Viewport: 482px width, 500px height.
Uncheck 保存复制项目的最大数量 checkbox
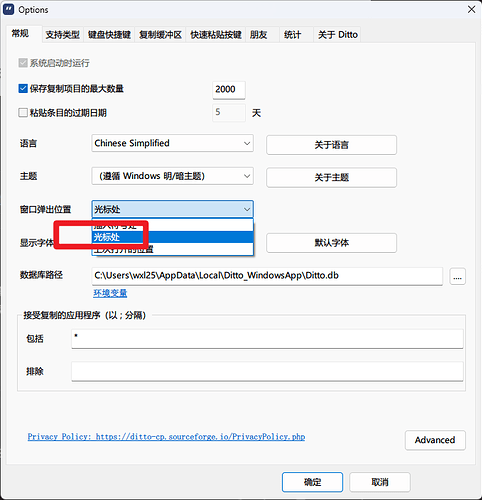click(x=23, y=89)
